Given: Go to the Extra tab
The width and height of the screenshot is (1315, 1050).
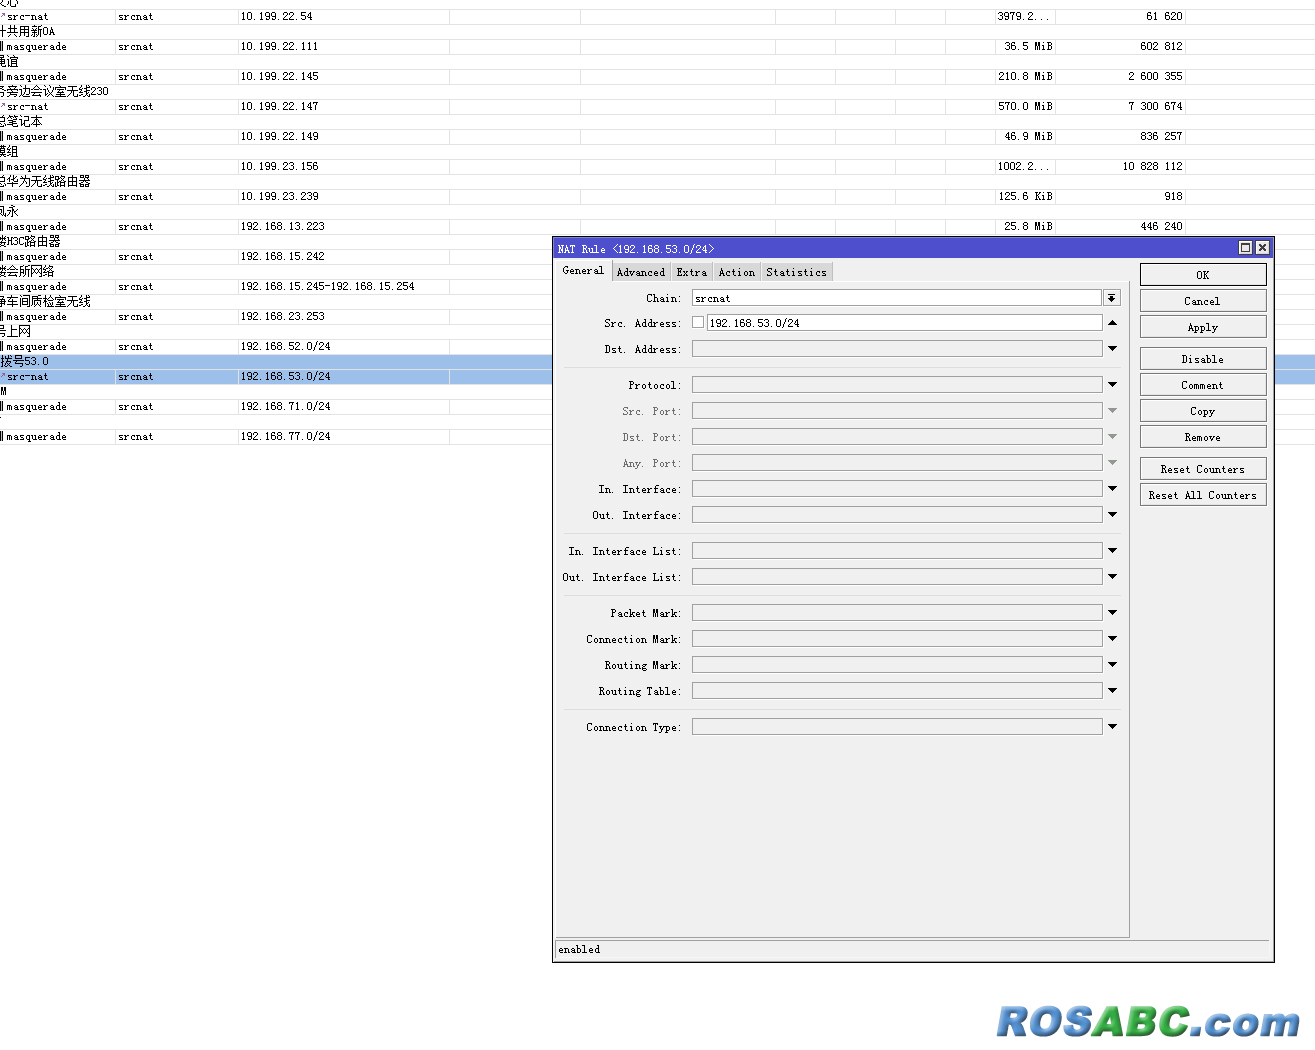Looking at the screenshot, I should coord(691,272).
